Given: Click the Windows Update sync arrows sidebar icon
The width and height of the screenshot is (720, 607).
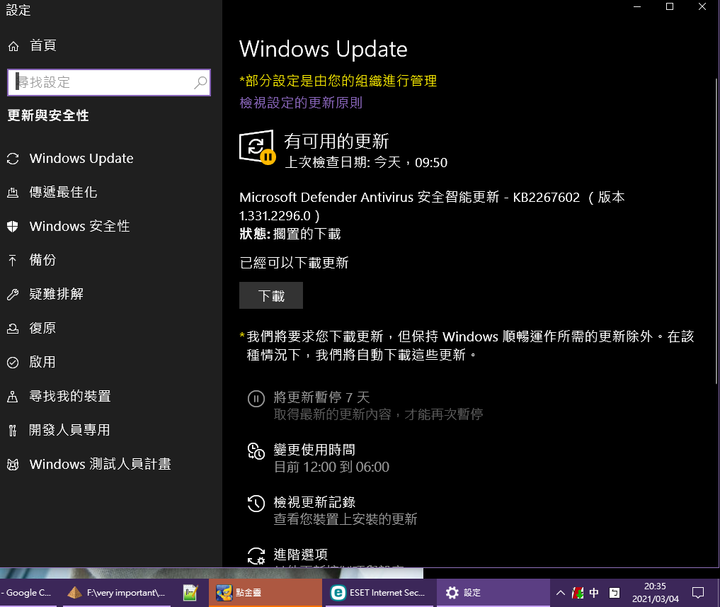Looking at the screenshot, I should tap(13, 159).
